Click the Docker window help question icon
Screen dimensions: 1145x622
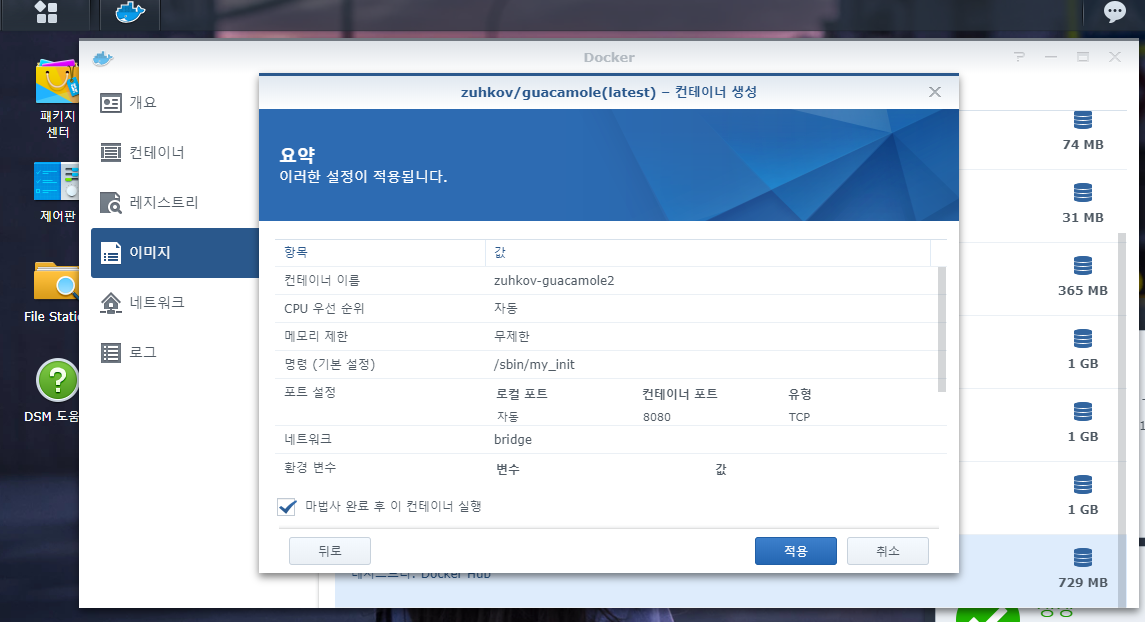(1019, 57)
